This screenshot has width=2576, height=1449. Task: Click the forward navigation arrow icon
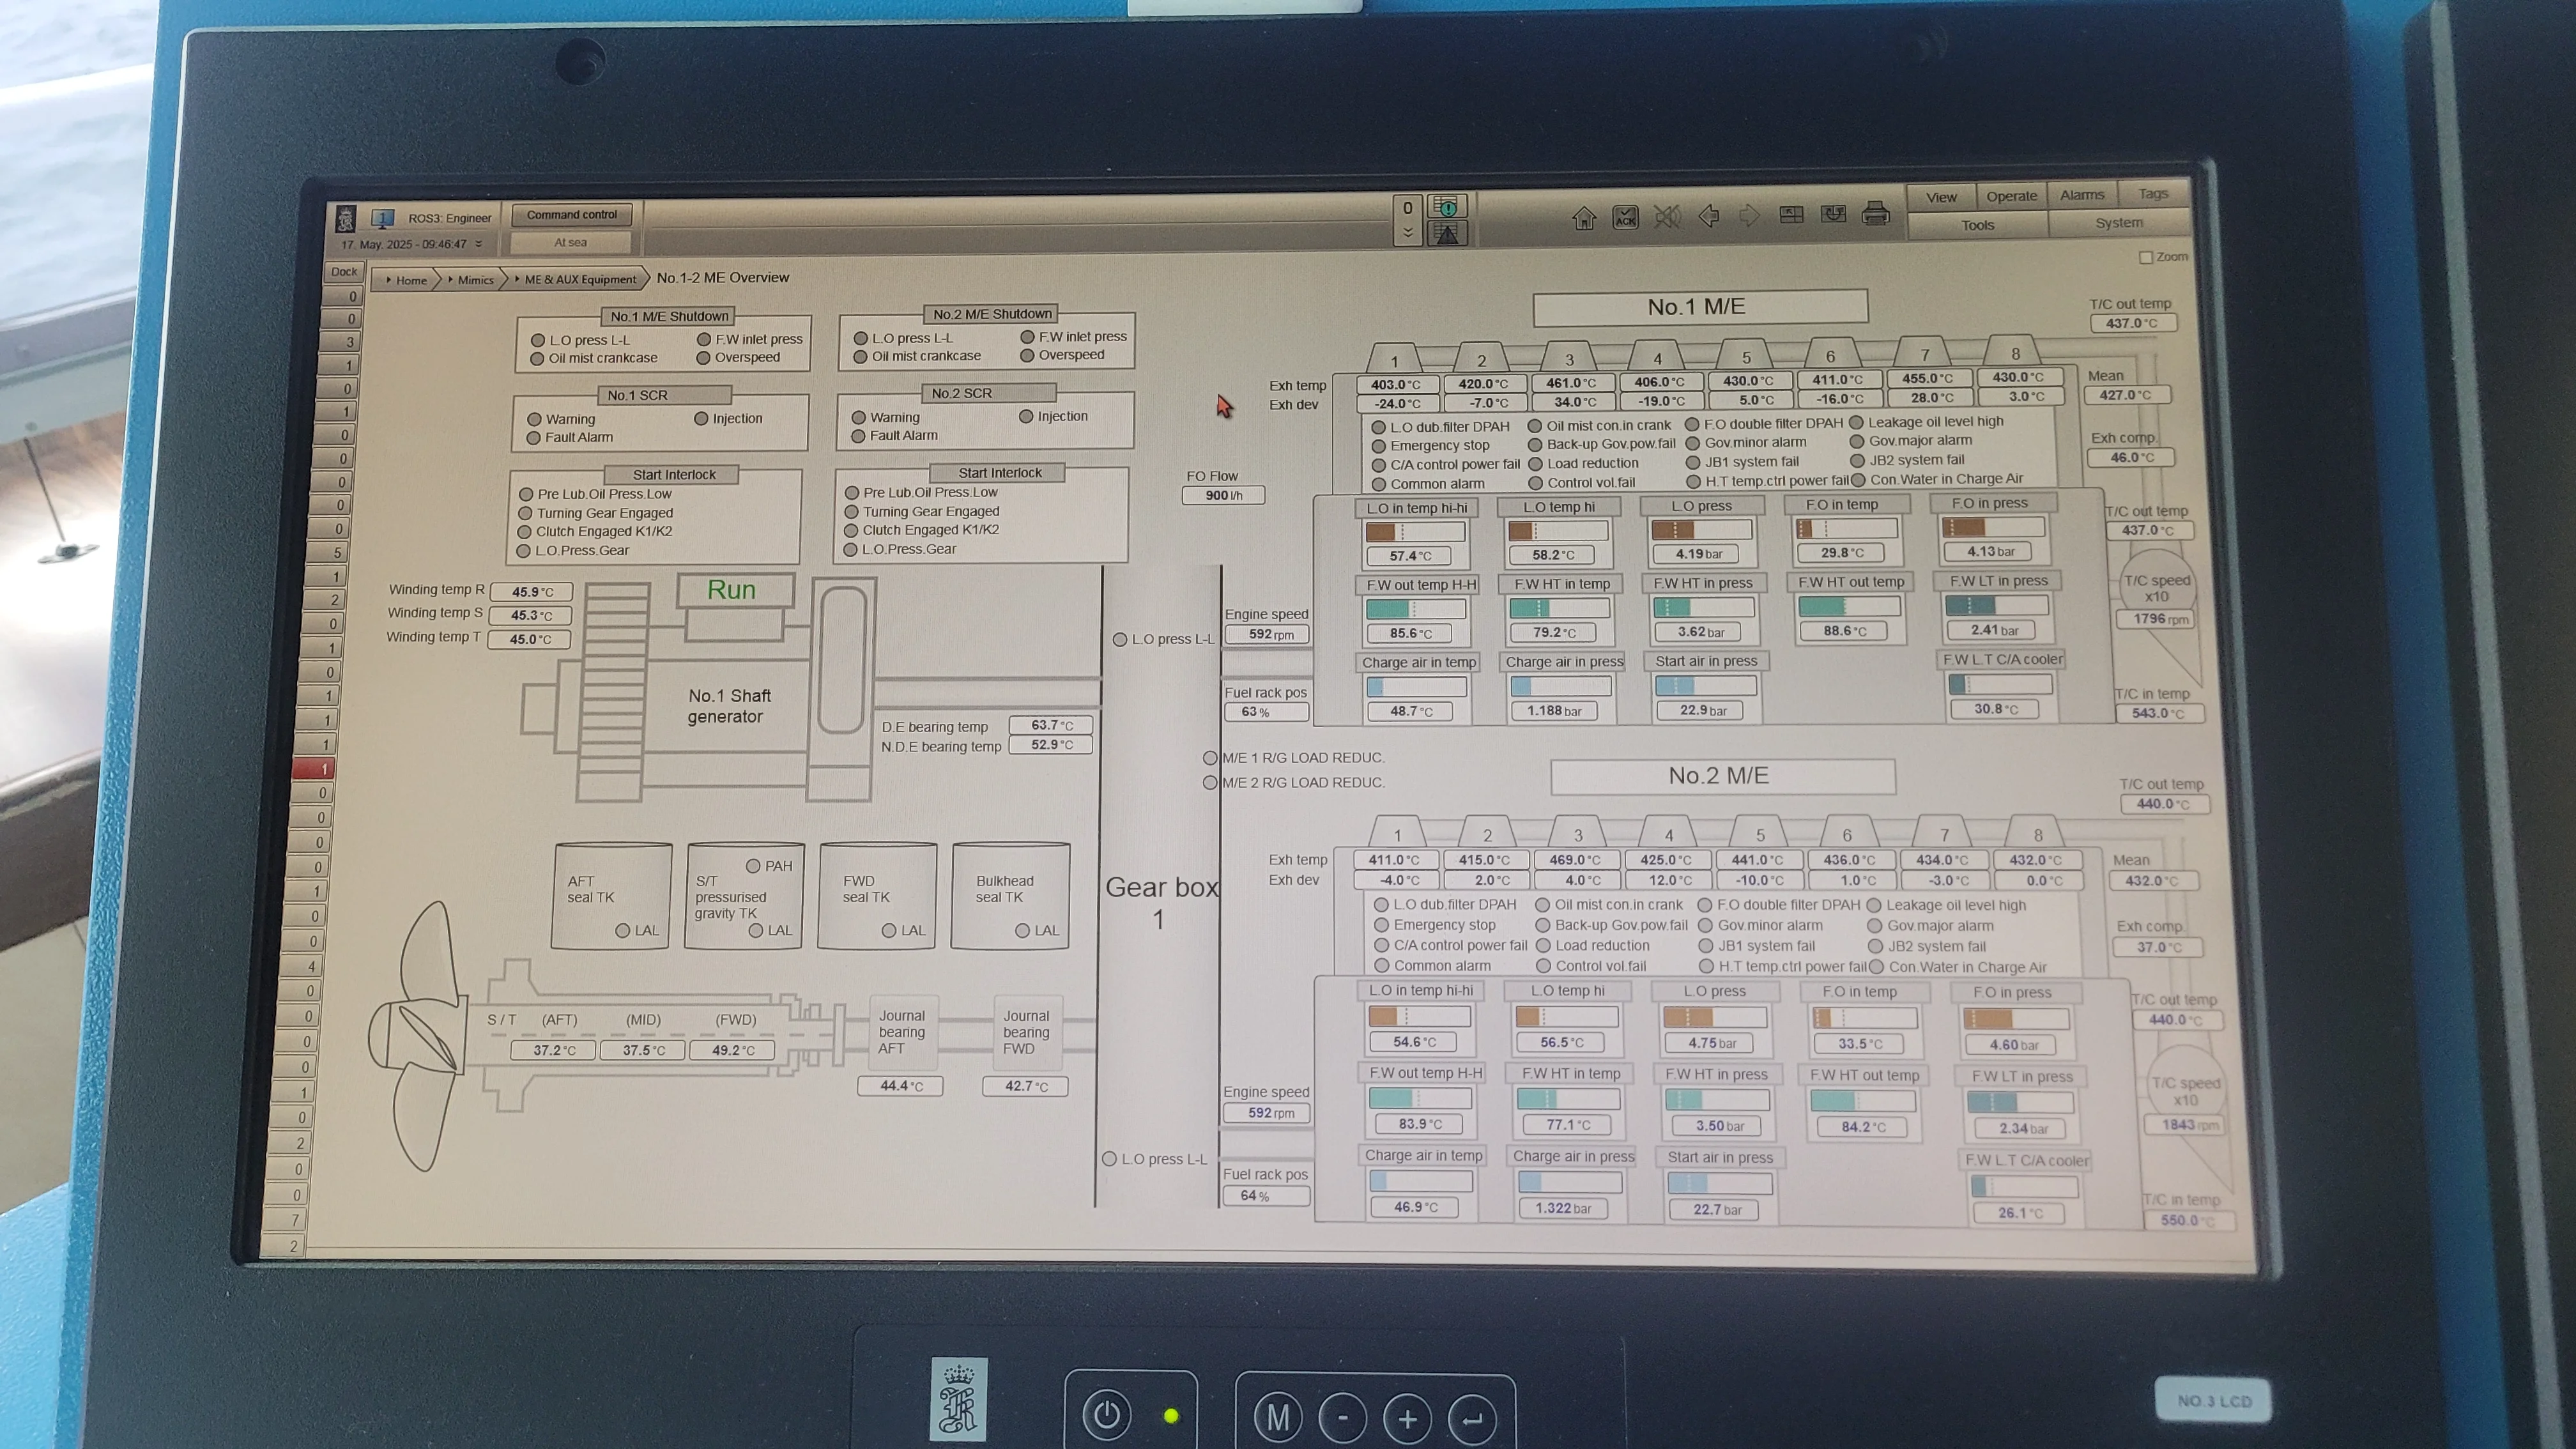[1749, 216]
